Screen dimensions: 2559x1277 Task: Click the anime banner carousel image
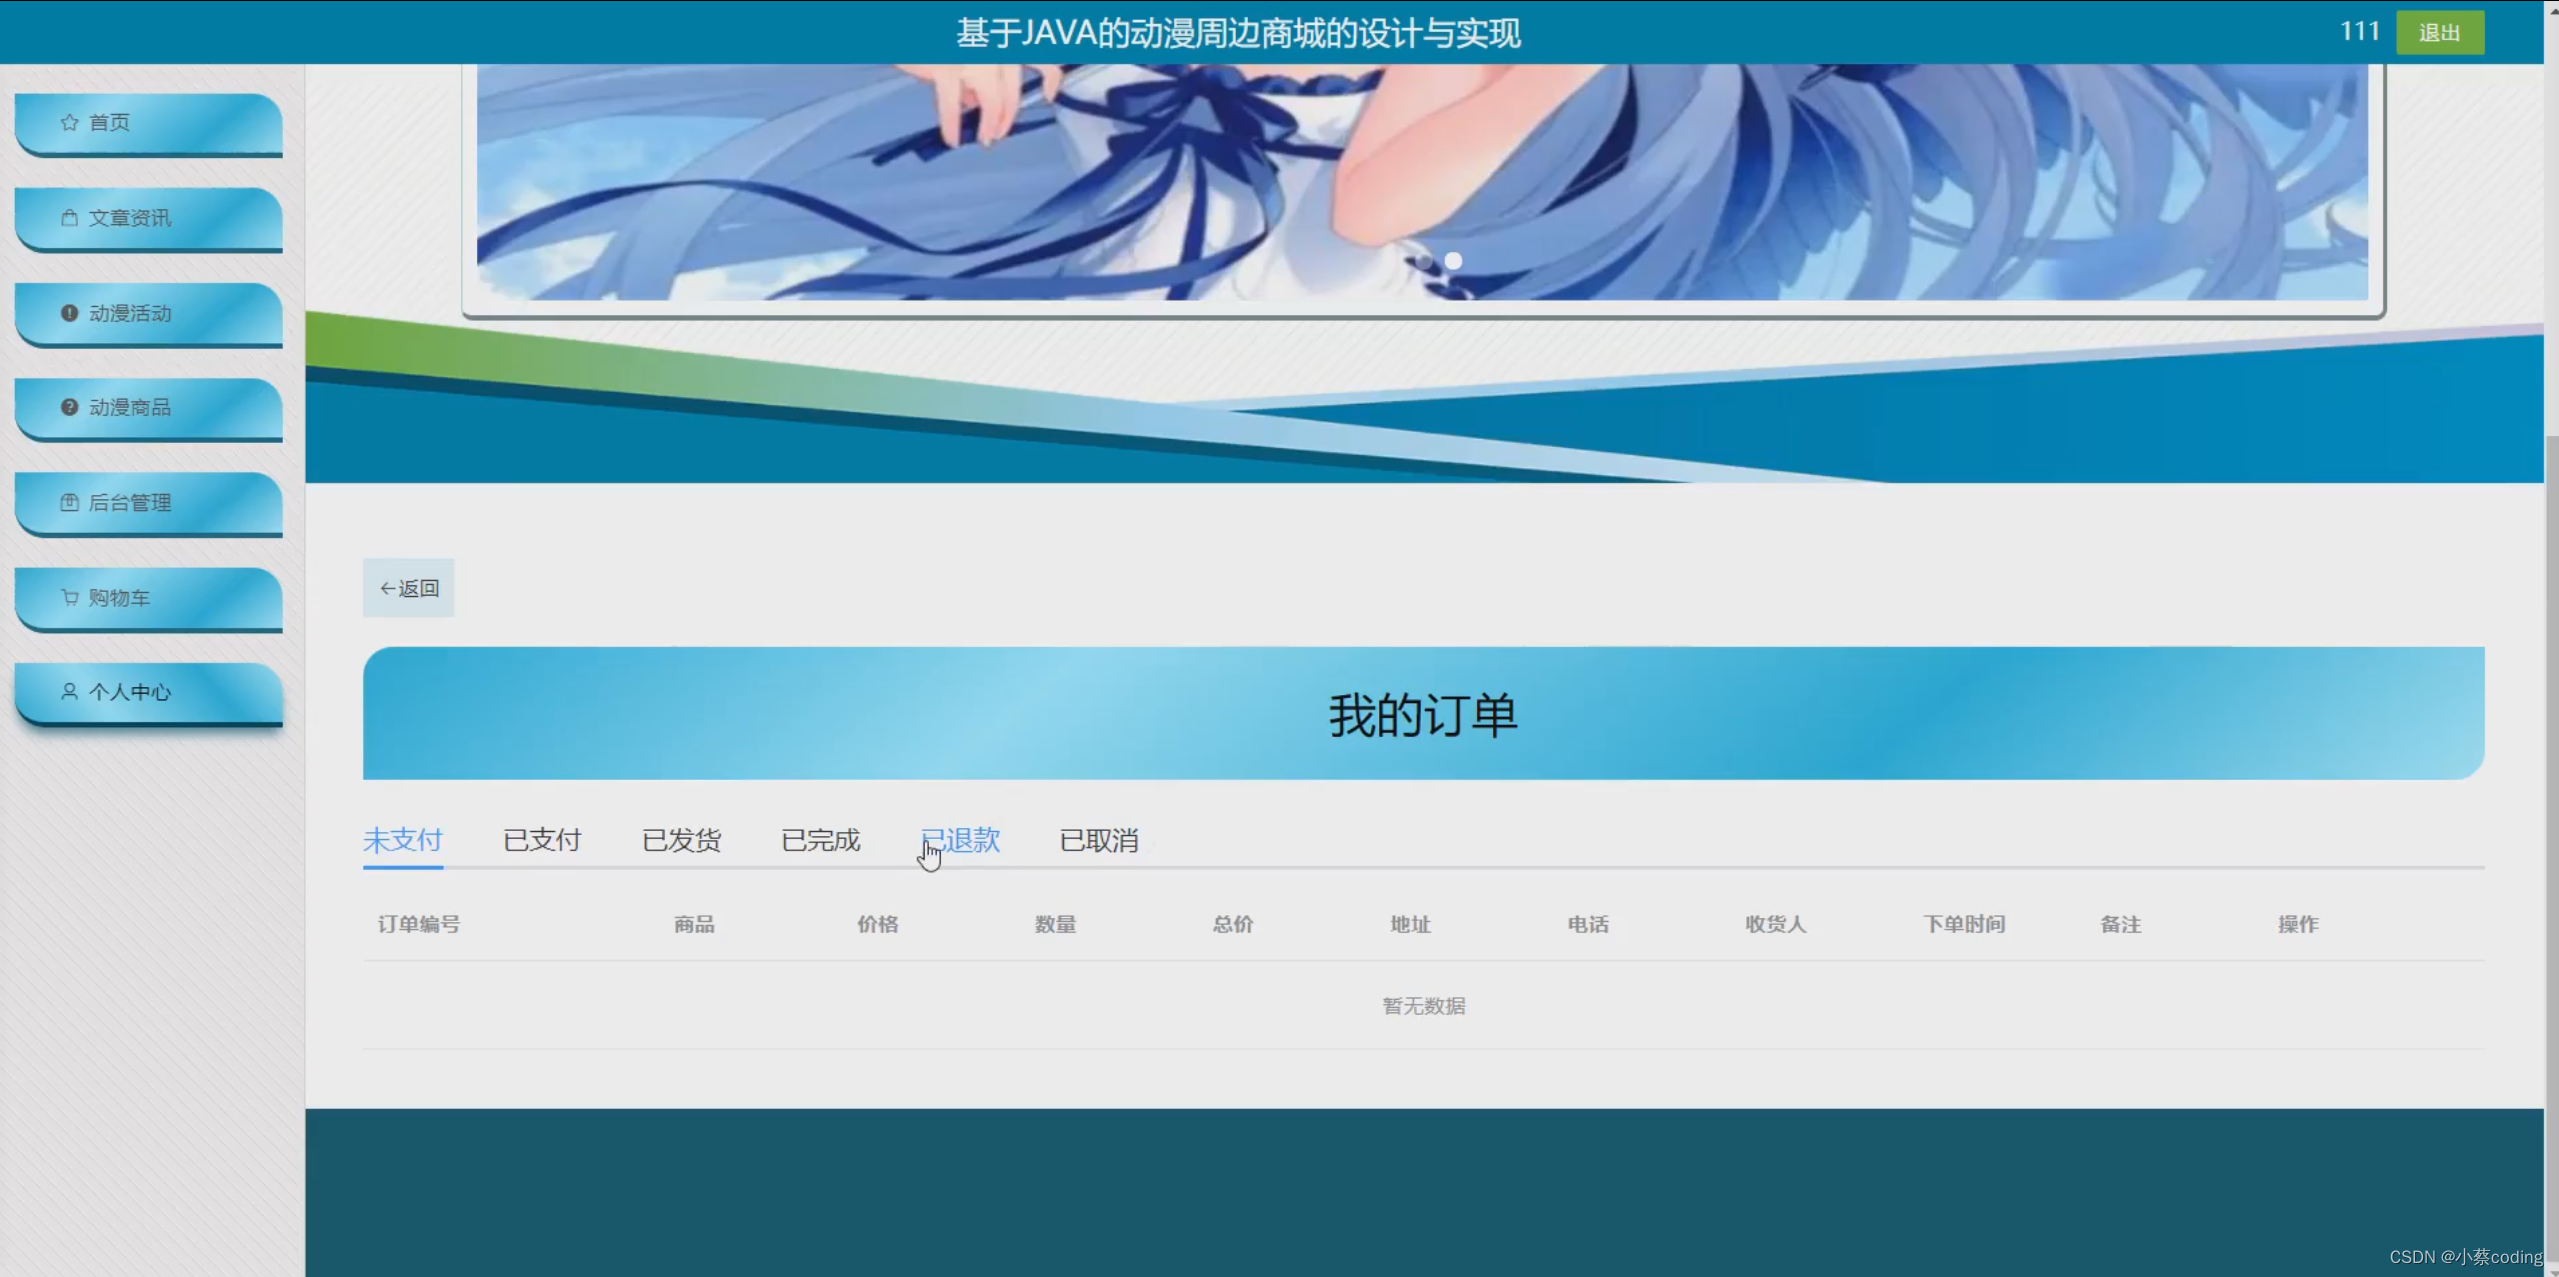1422,182
